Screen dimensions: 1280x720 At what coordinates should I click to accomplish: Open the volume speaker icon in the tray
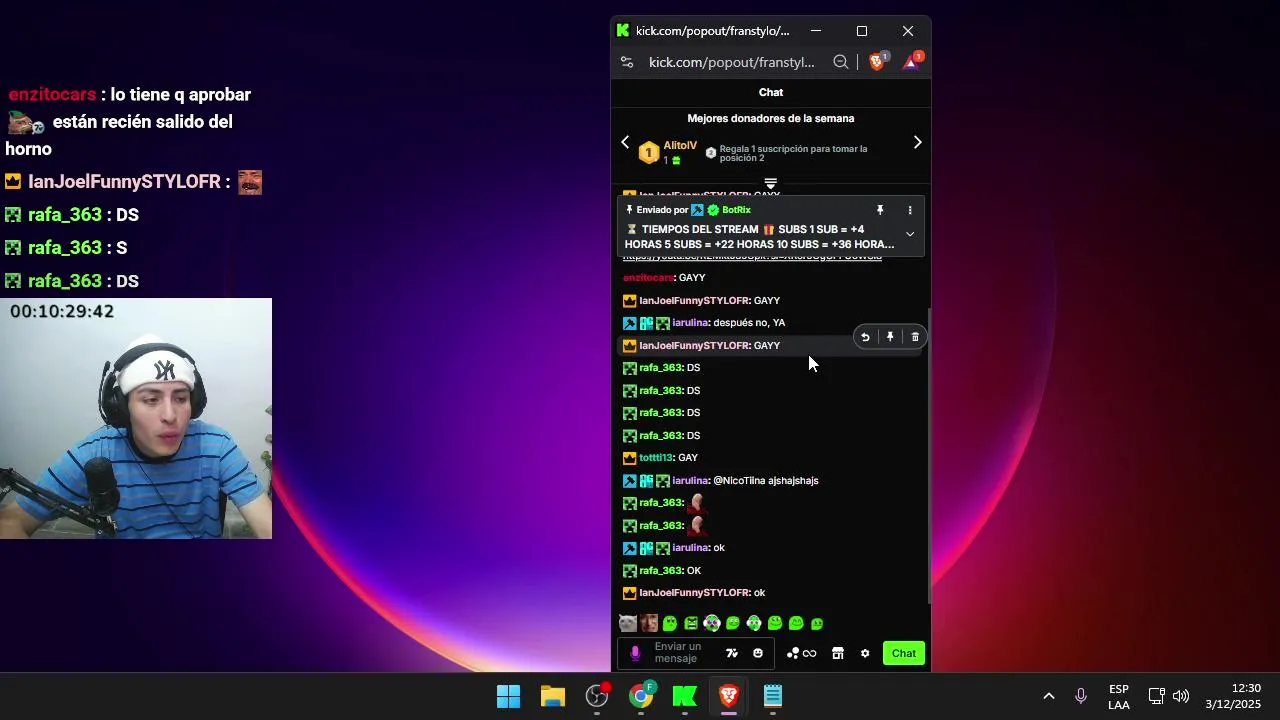(x=1181, y=696)
